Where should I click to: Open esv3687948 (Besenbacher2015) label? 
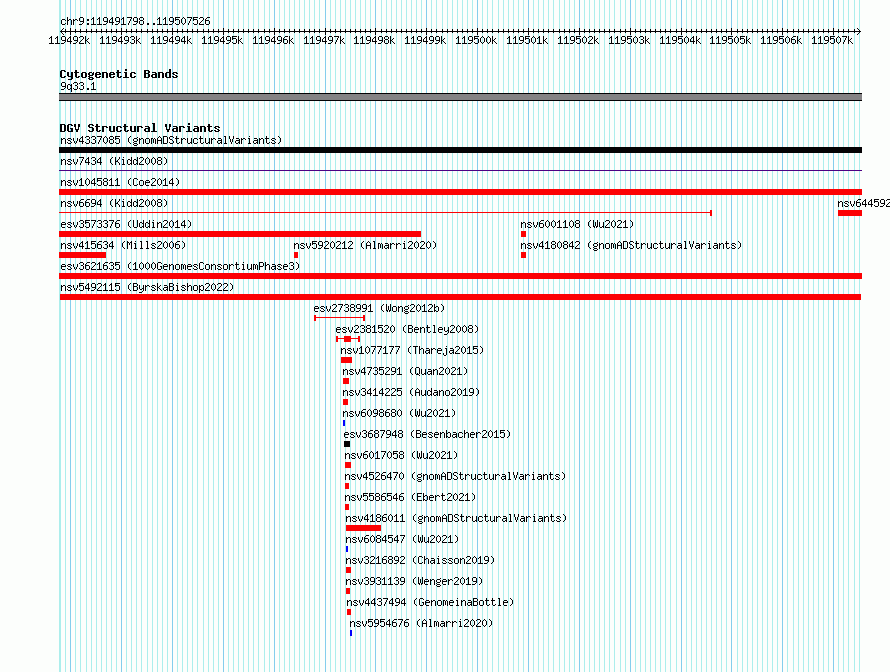427,434
